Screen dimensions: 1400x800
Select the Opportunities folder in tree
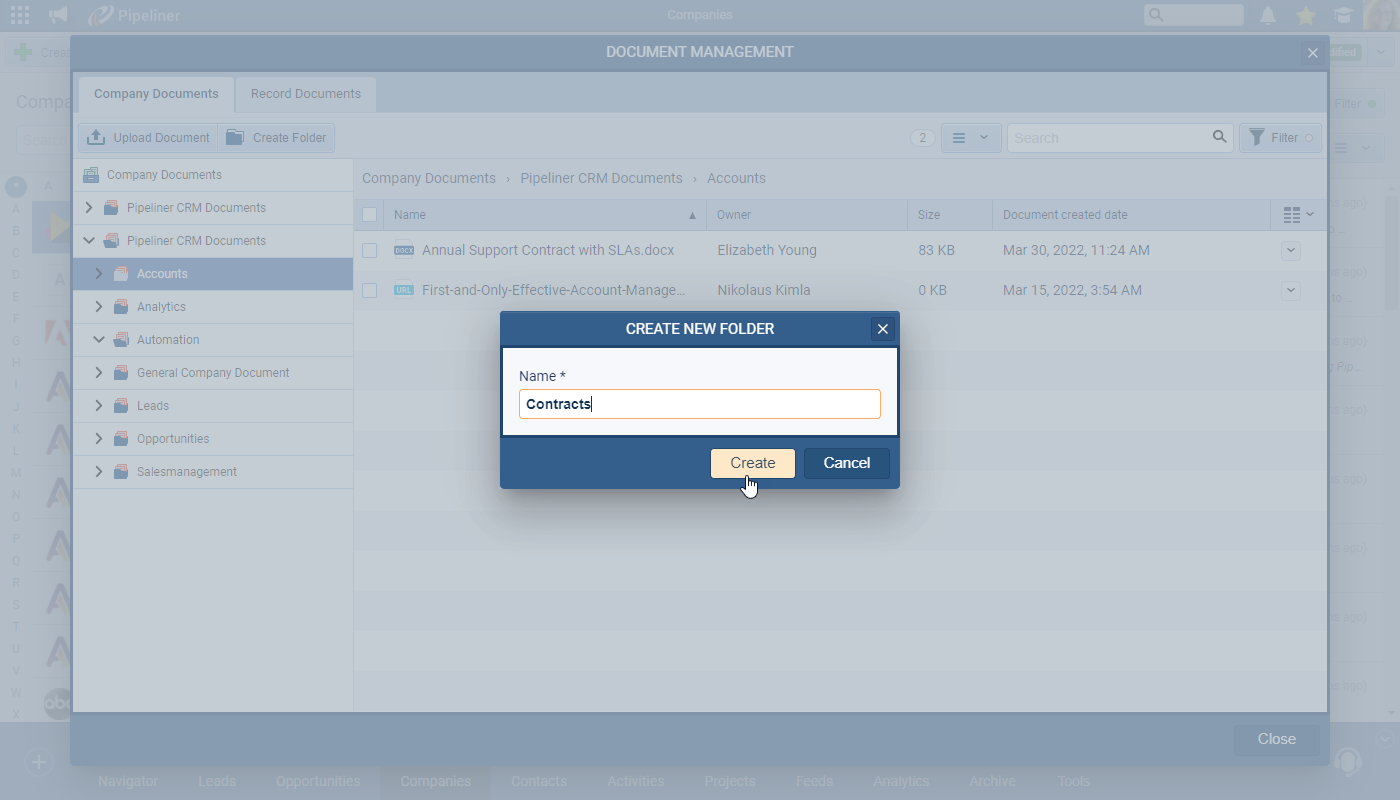[173, 439]
